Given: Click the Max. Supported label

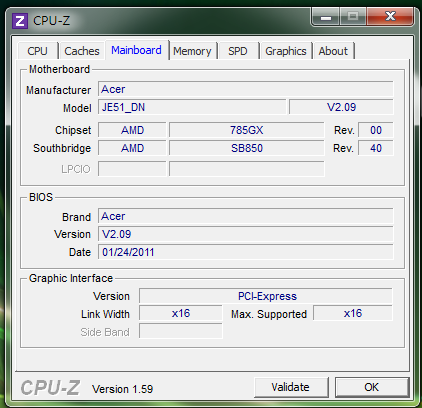Looking at the screenshot, I should [x=269, y=314].
